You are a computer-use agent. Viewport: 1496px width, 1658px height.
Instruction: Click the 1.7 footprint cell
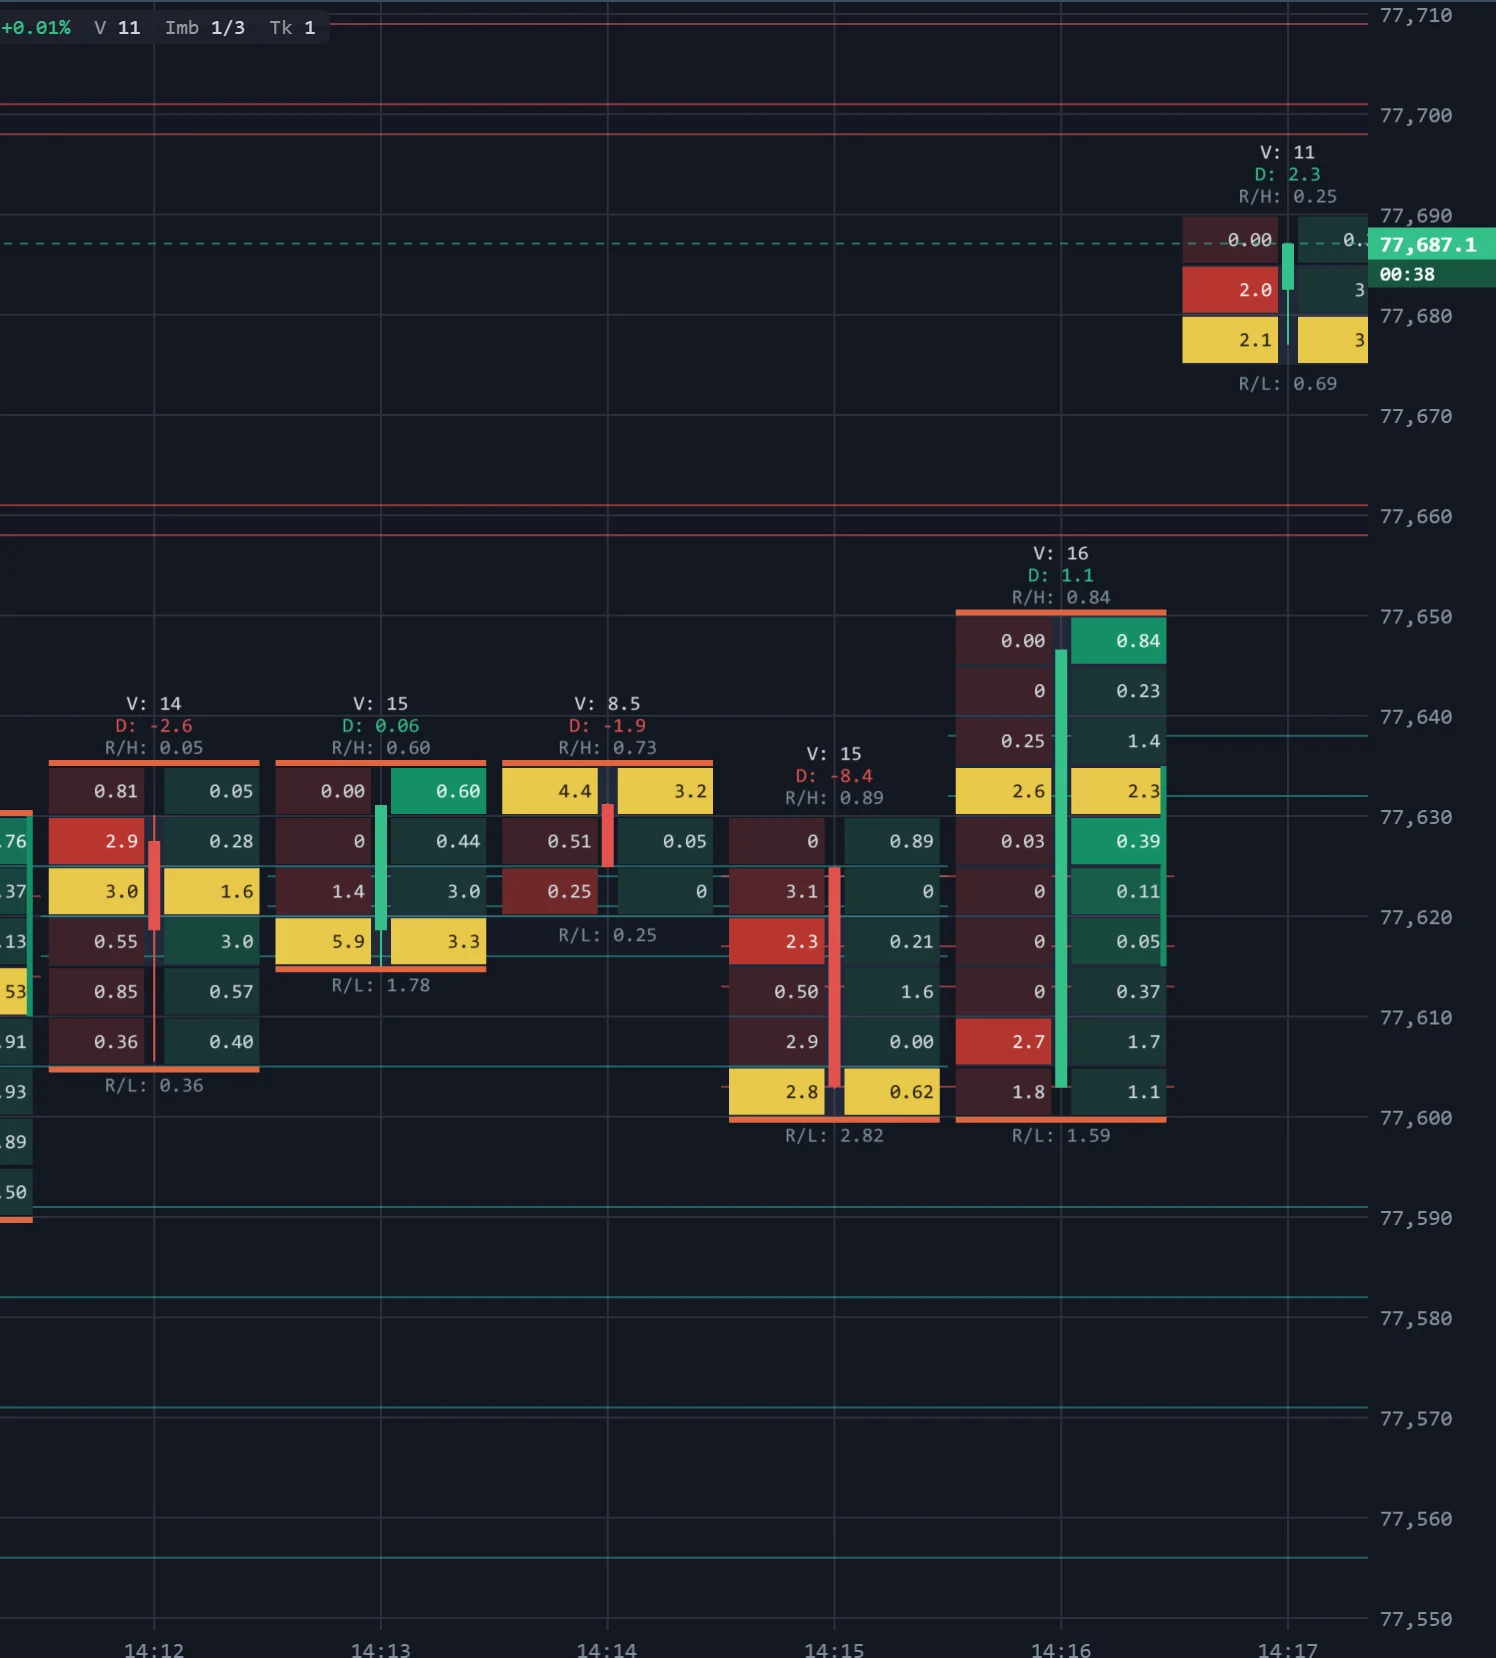[x=1118, y=1041]
